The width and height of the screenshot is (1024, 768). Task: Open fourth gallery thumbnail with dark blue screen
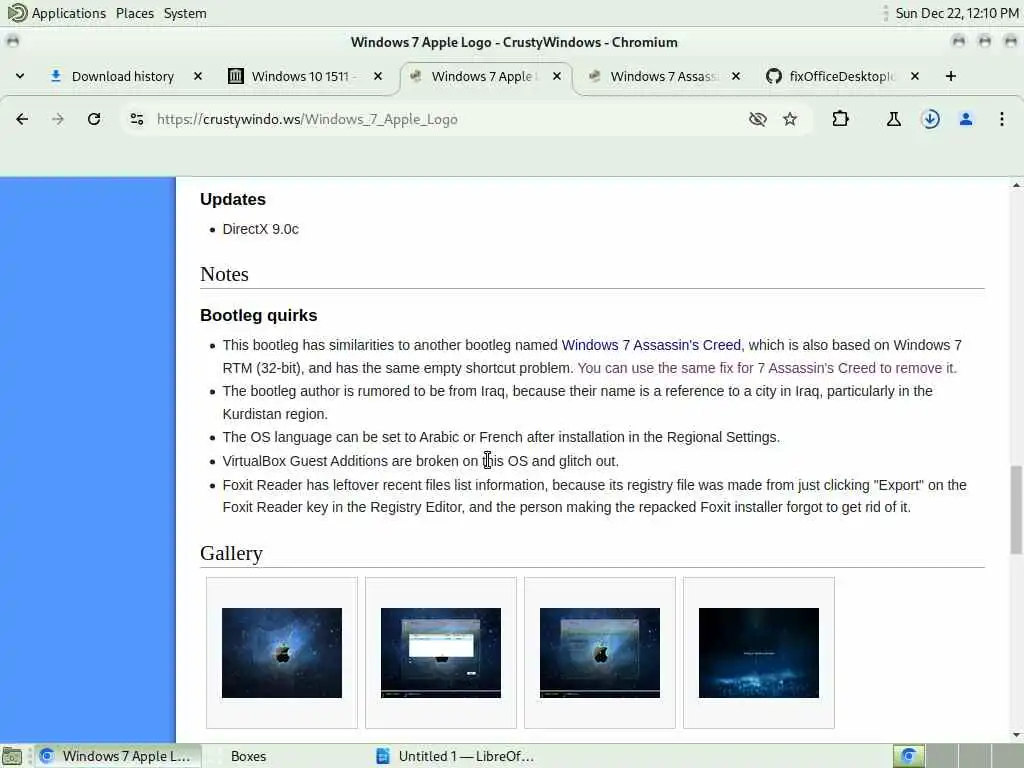click(x=759, y=652)
